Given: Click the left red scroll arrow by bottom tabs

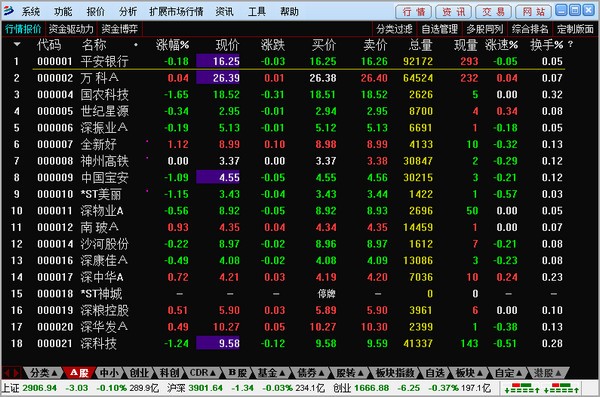Looking at the screenshot, I should coord(7,372).
